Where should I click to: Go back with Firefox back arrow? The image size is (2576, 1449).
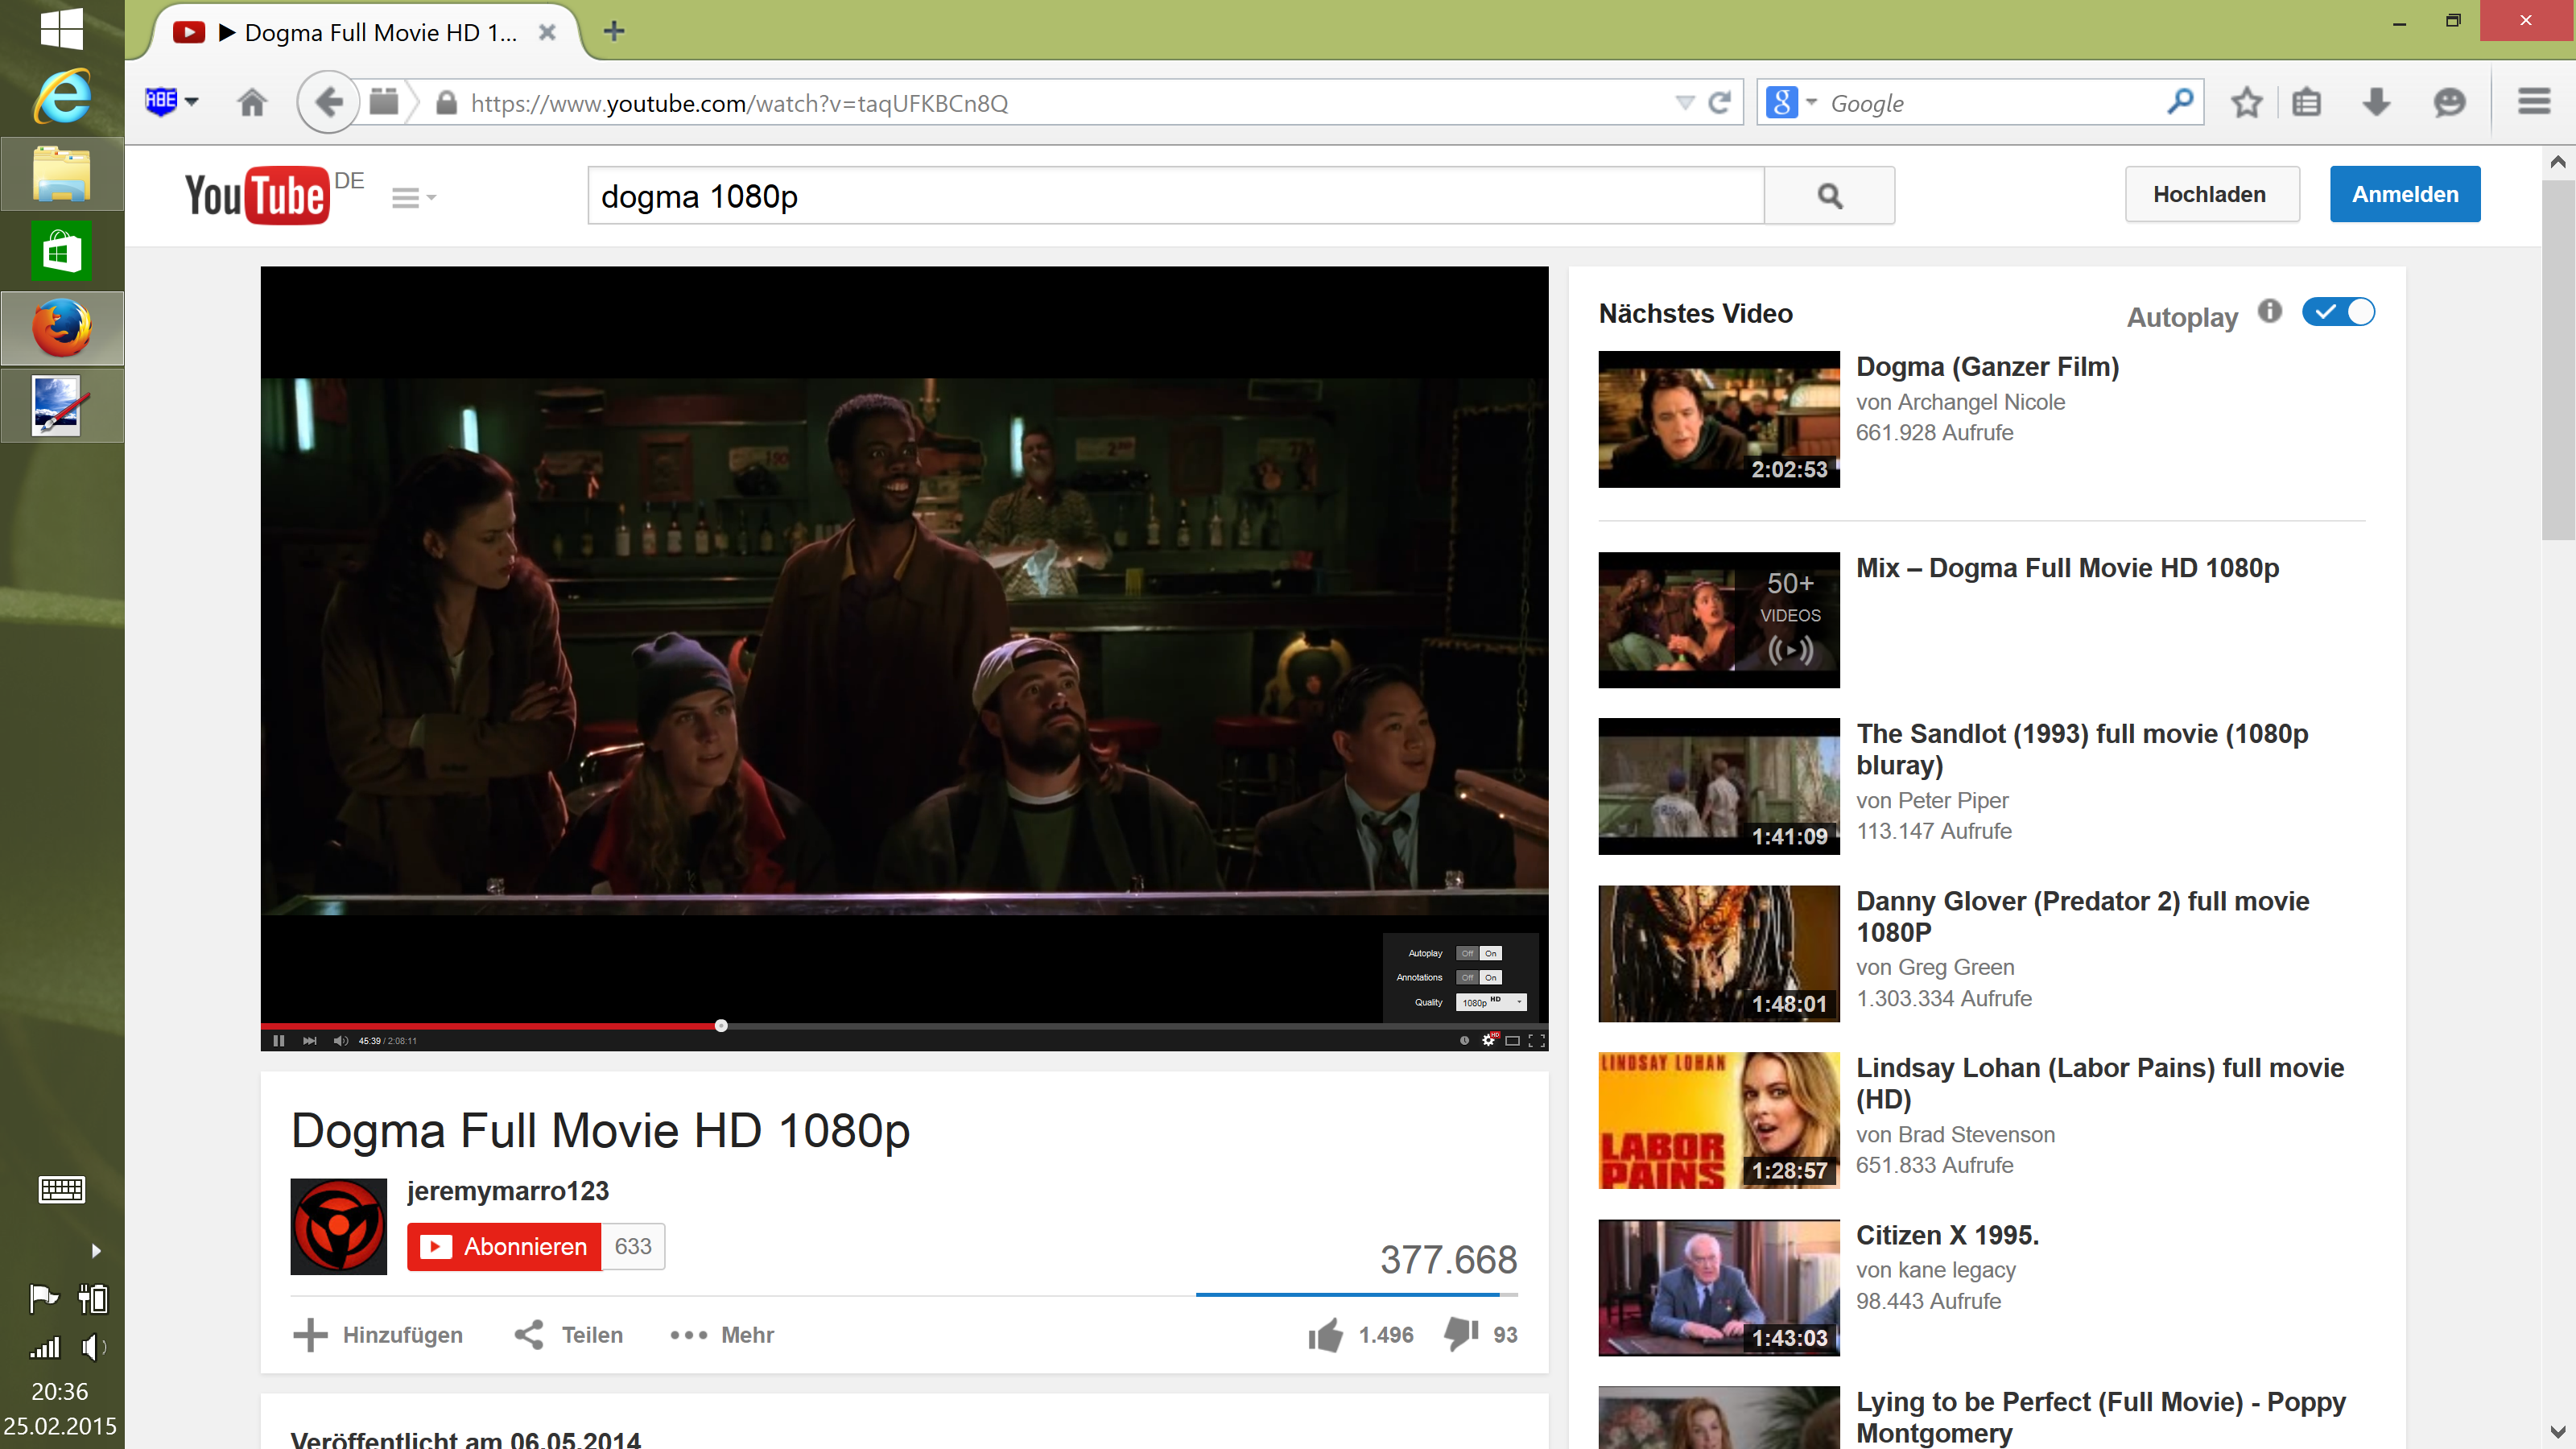coord(328,102)
